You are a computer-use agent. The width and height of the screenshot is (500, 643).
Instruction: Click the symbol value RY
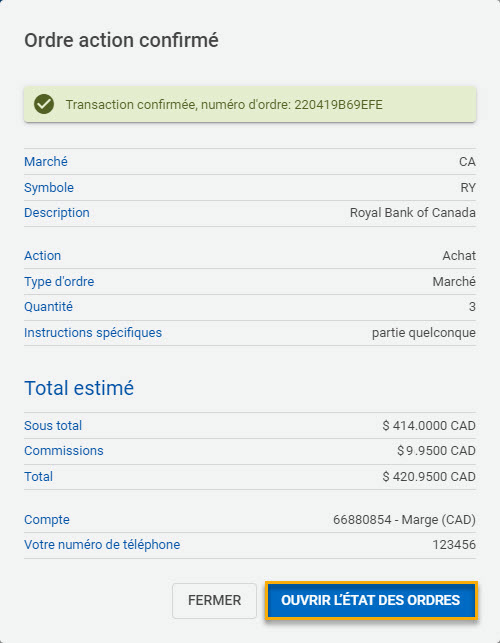coord(468,187)
